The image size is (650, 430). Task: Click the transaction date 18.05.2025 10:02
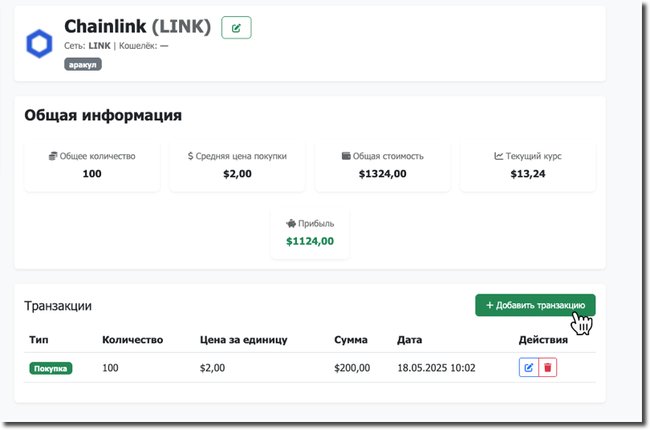pyautogui.click(x=437, y=368)
